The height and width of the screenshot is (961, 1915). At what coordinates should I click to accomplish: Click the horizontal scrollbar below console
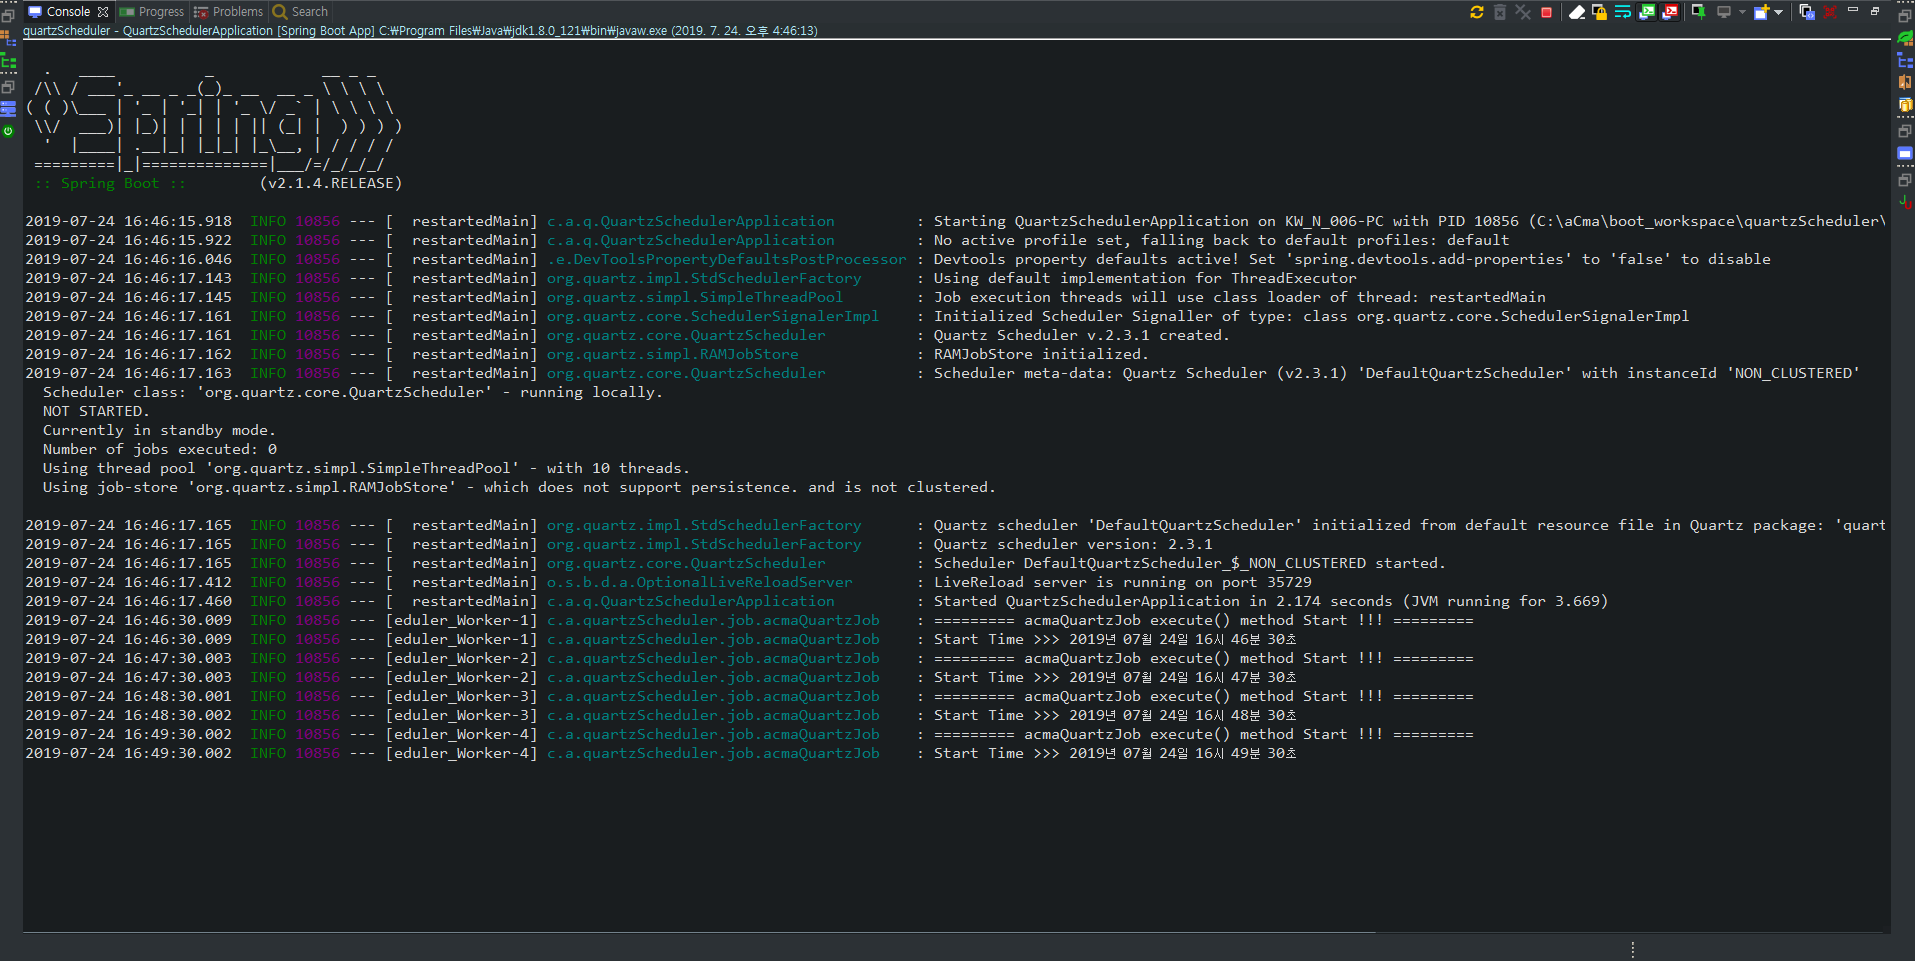click(x=700, y=934)
